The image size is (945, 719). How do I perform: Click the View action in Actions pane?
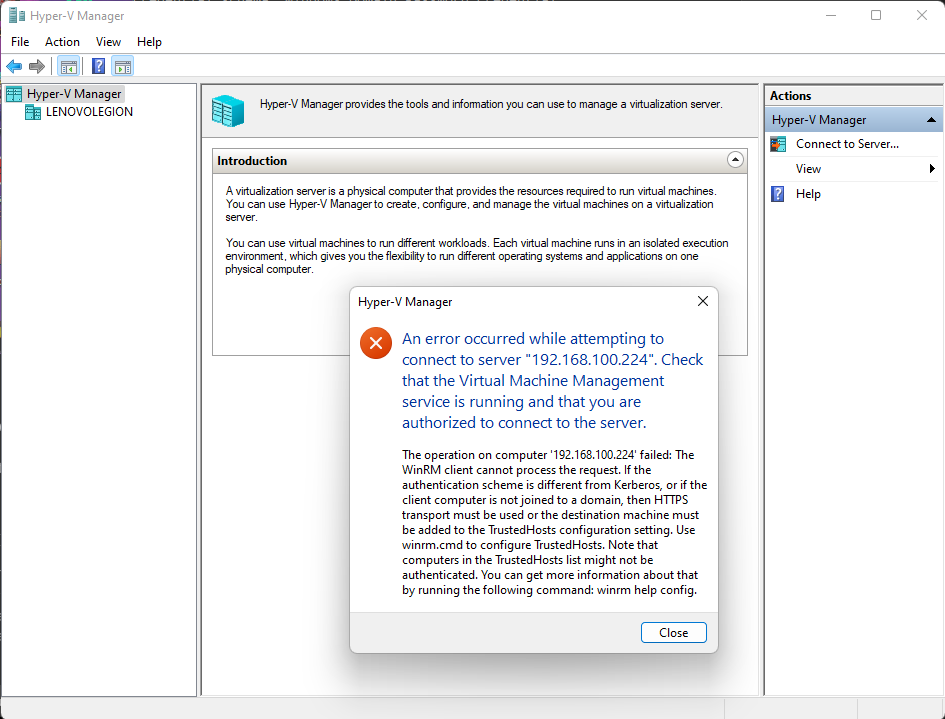pyautogui.click(x=808, y=169)
